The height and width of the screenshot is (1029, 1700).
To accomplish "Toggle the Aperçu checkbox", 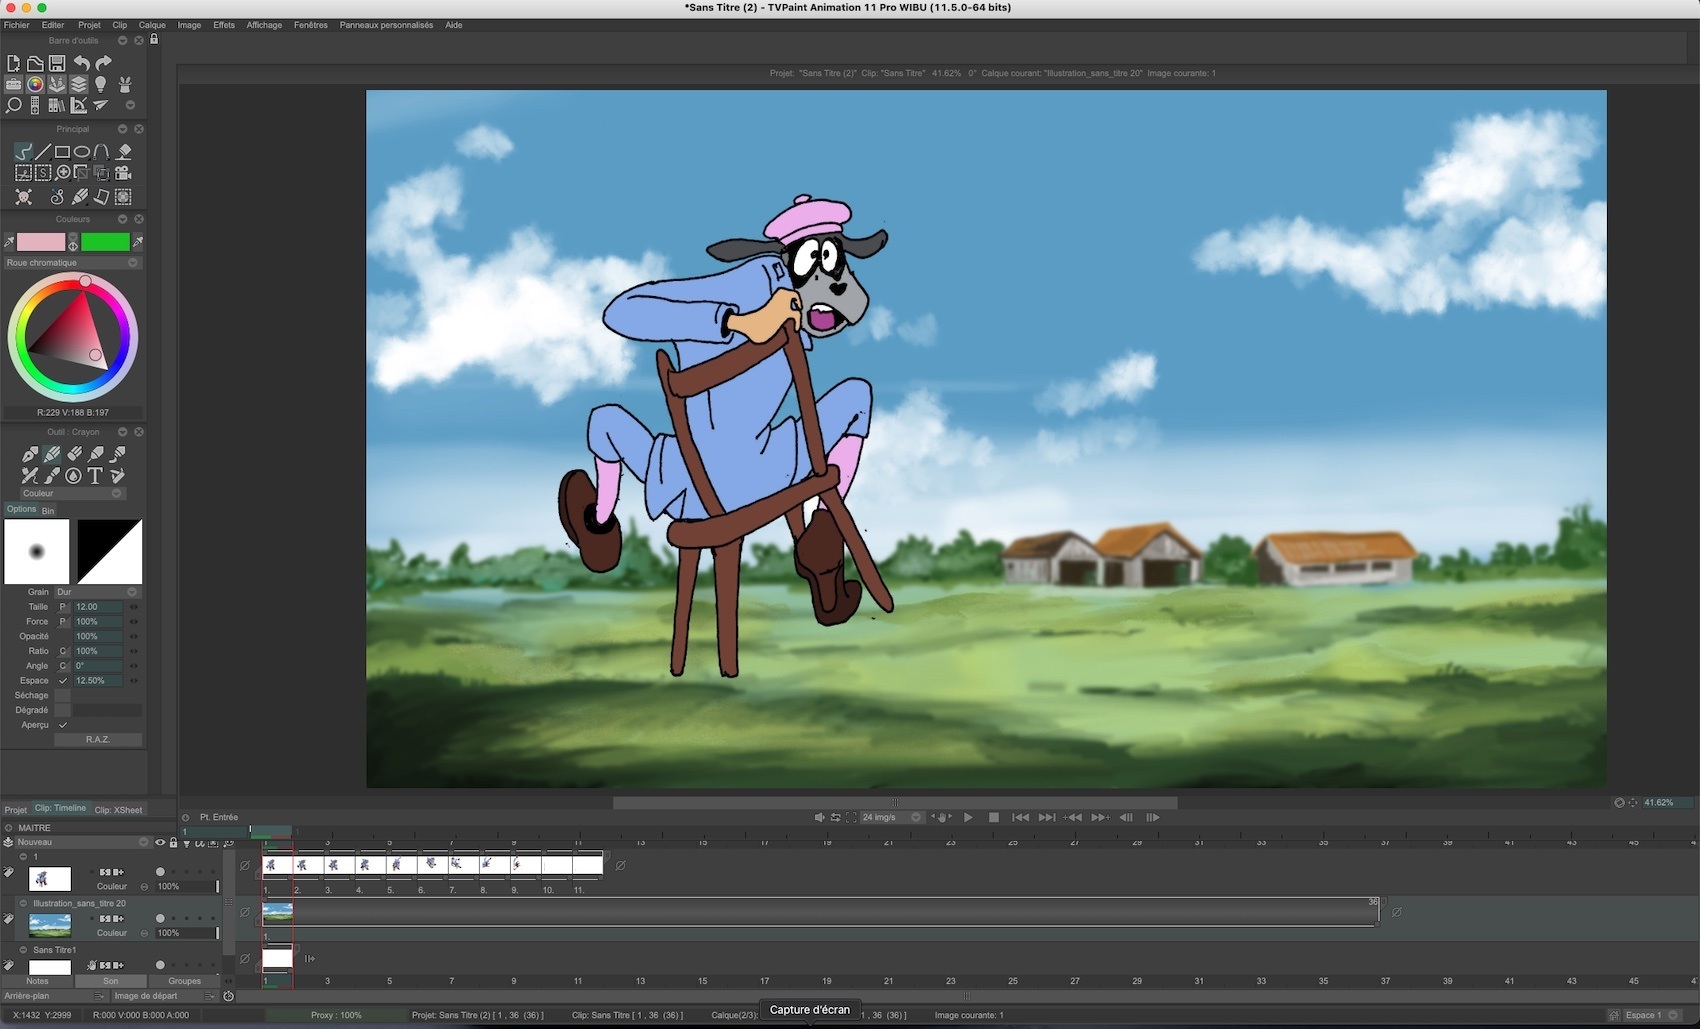I will [x=63, y=725].
